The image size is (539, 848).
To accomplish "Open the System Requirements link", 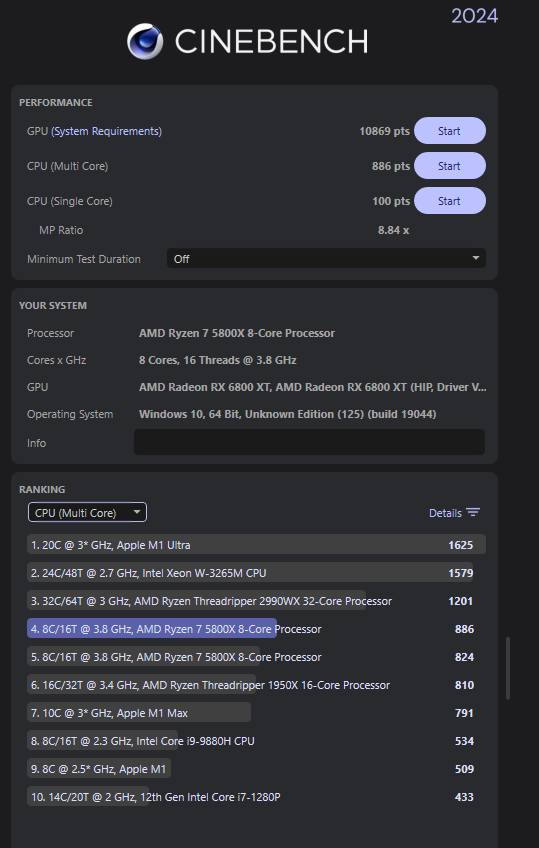I will (x=107, y=131).
